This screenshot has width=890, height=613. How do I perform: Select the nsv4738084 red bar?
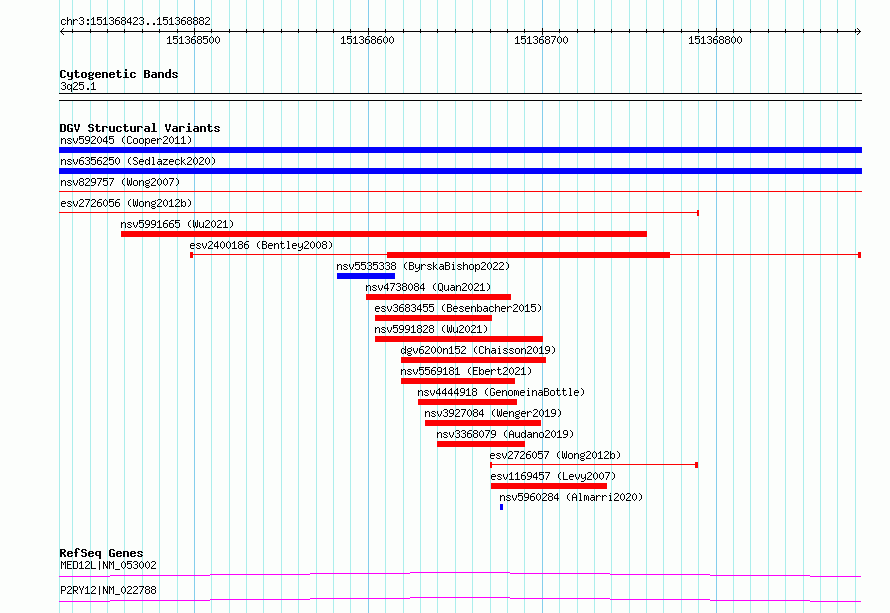click(438, 297)
